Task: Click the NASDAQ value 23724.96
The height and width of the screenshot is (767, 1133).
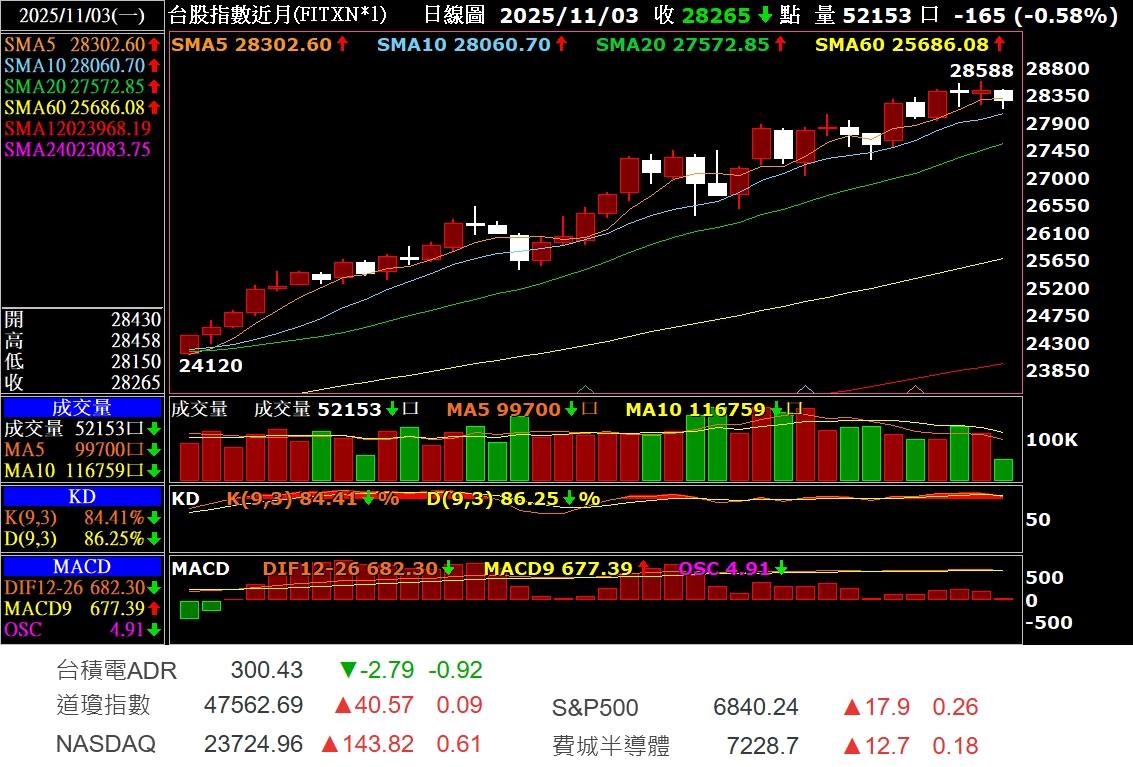Action: tap(253, 744)
